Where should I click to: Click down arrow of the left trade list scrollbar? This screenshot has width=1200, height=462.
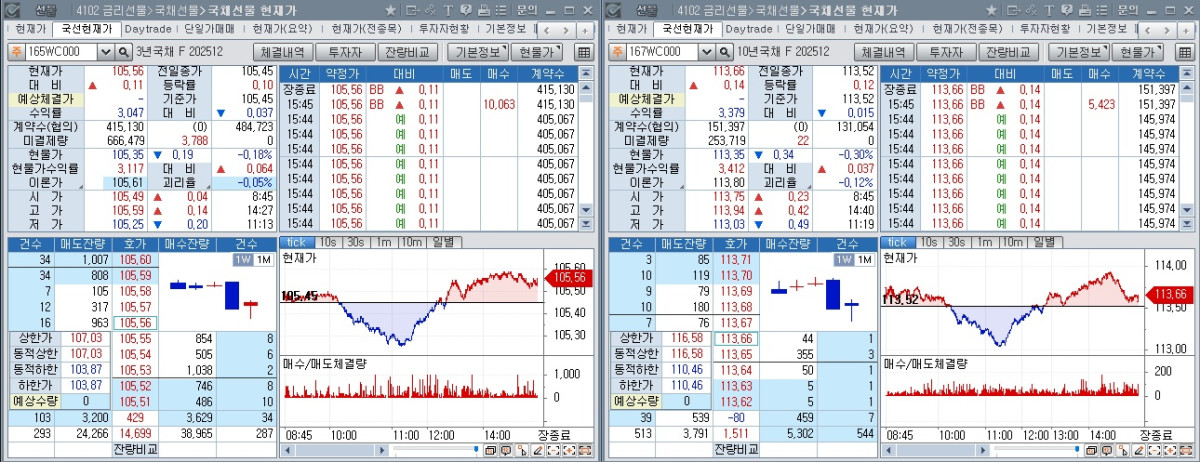pos(586,211)
